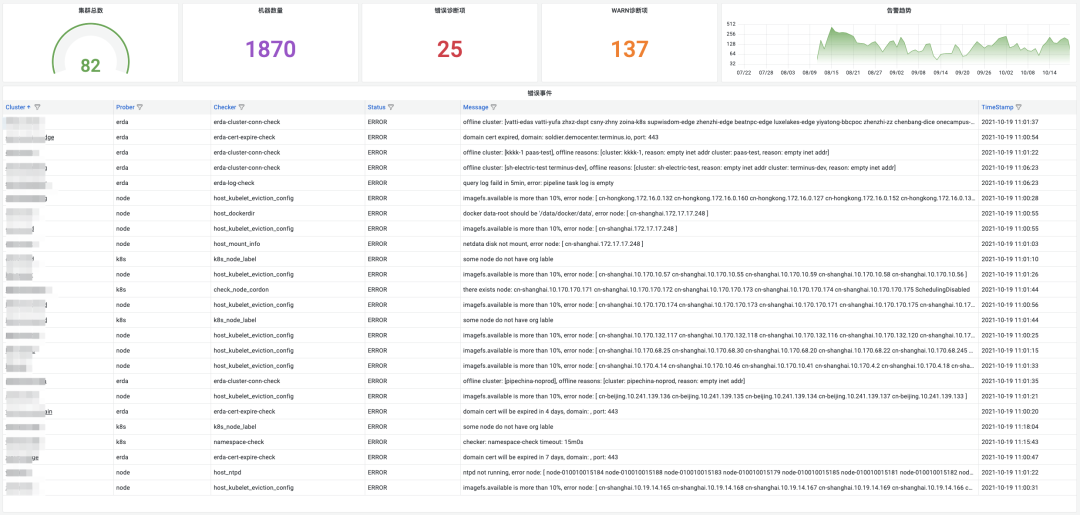
Task: Sort by the Checker column header
Action: click(225, 107)
